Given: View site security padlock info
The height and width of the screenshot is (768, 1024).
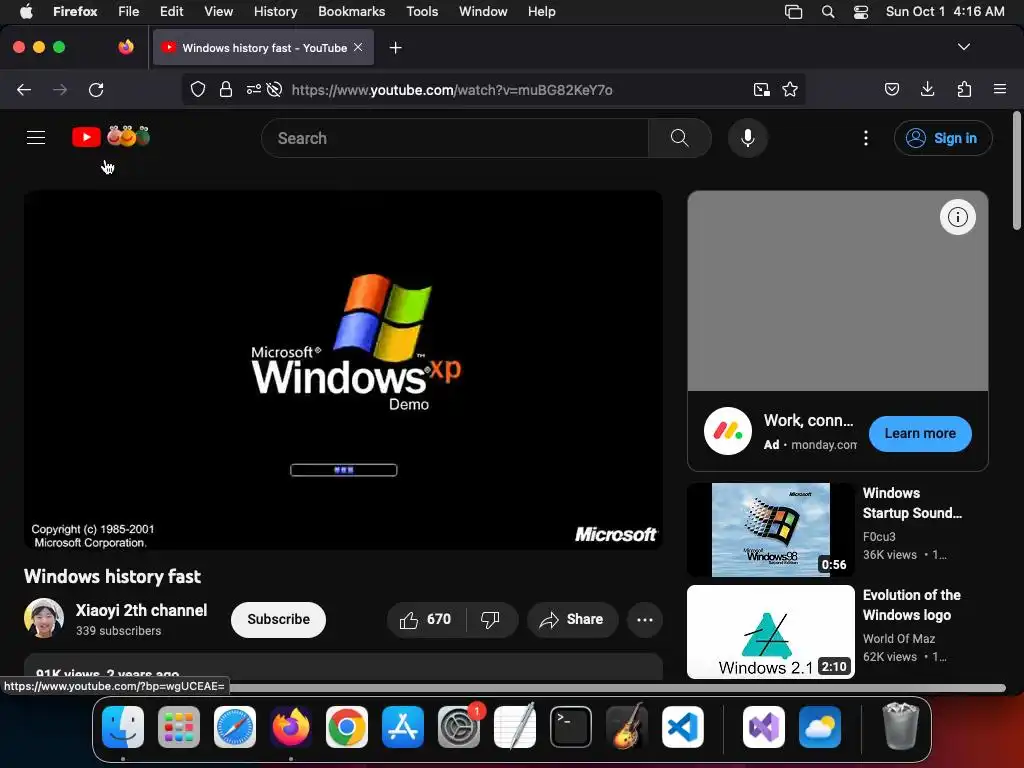Looking at the screenshot, I should click(226, 89).
